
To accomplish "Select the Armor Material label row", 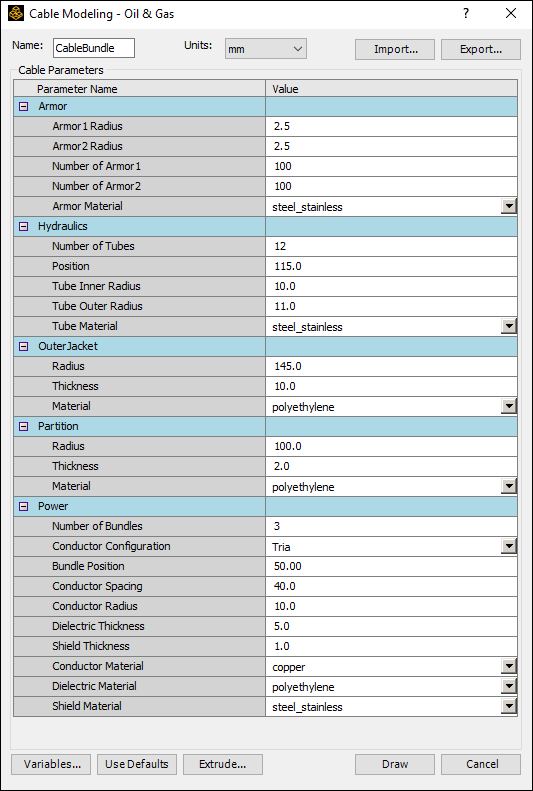I will 140,206.
